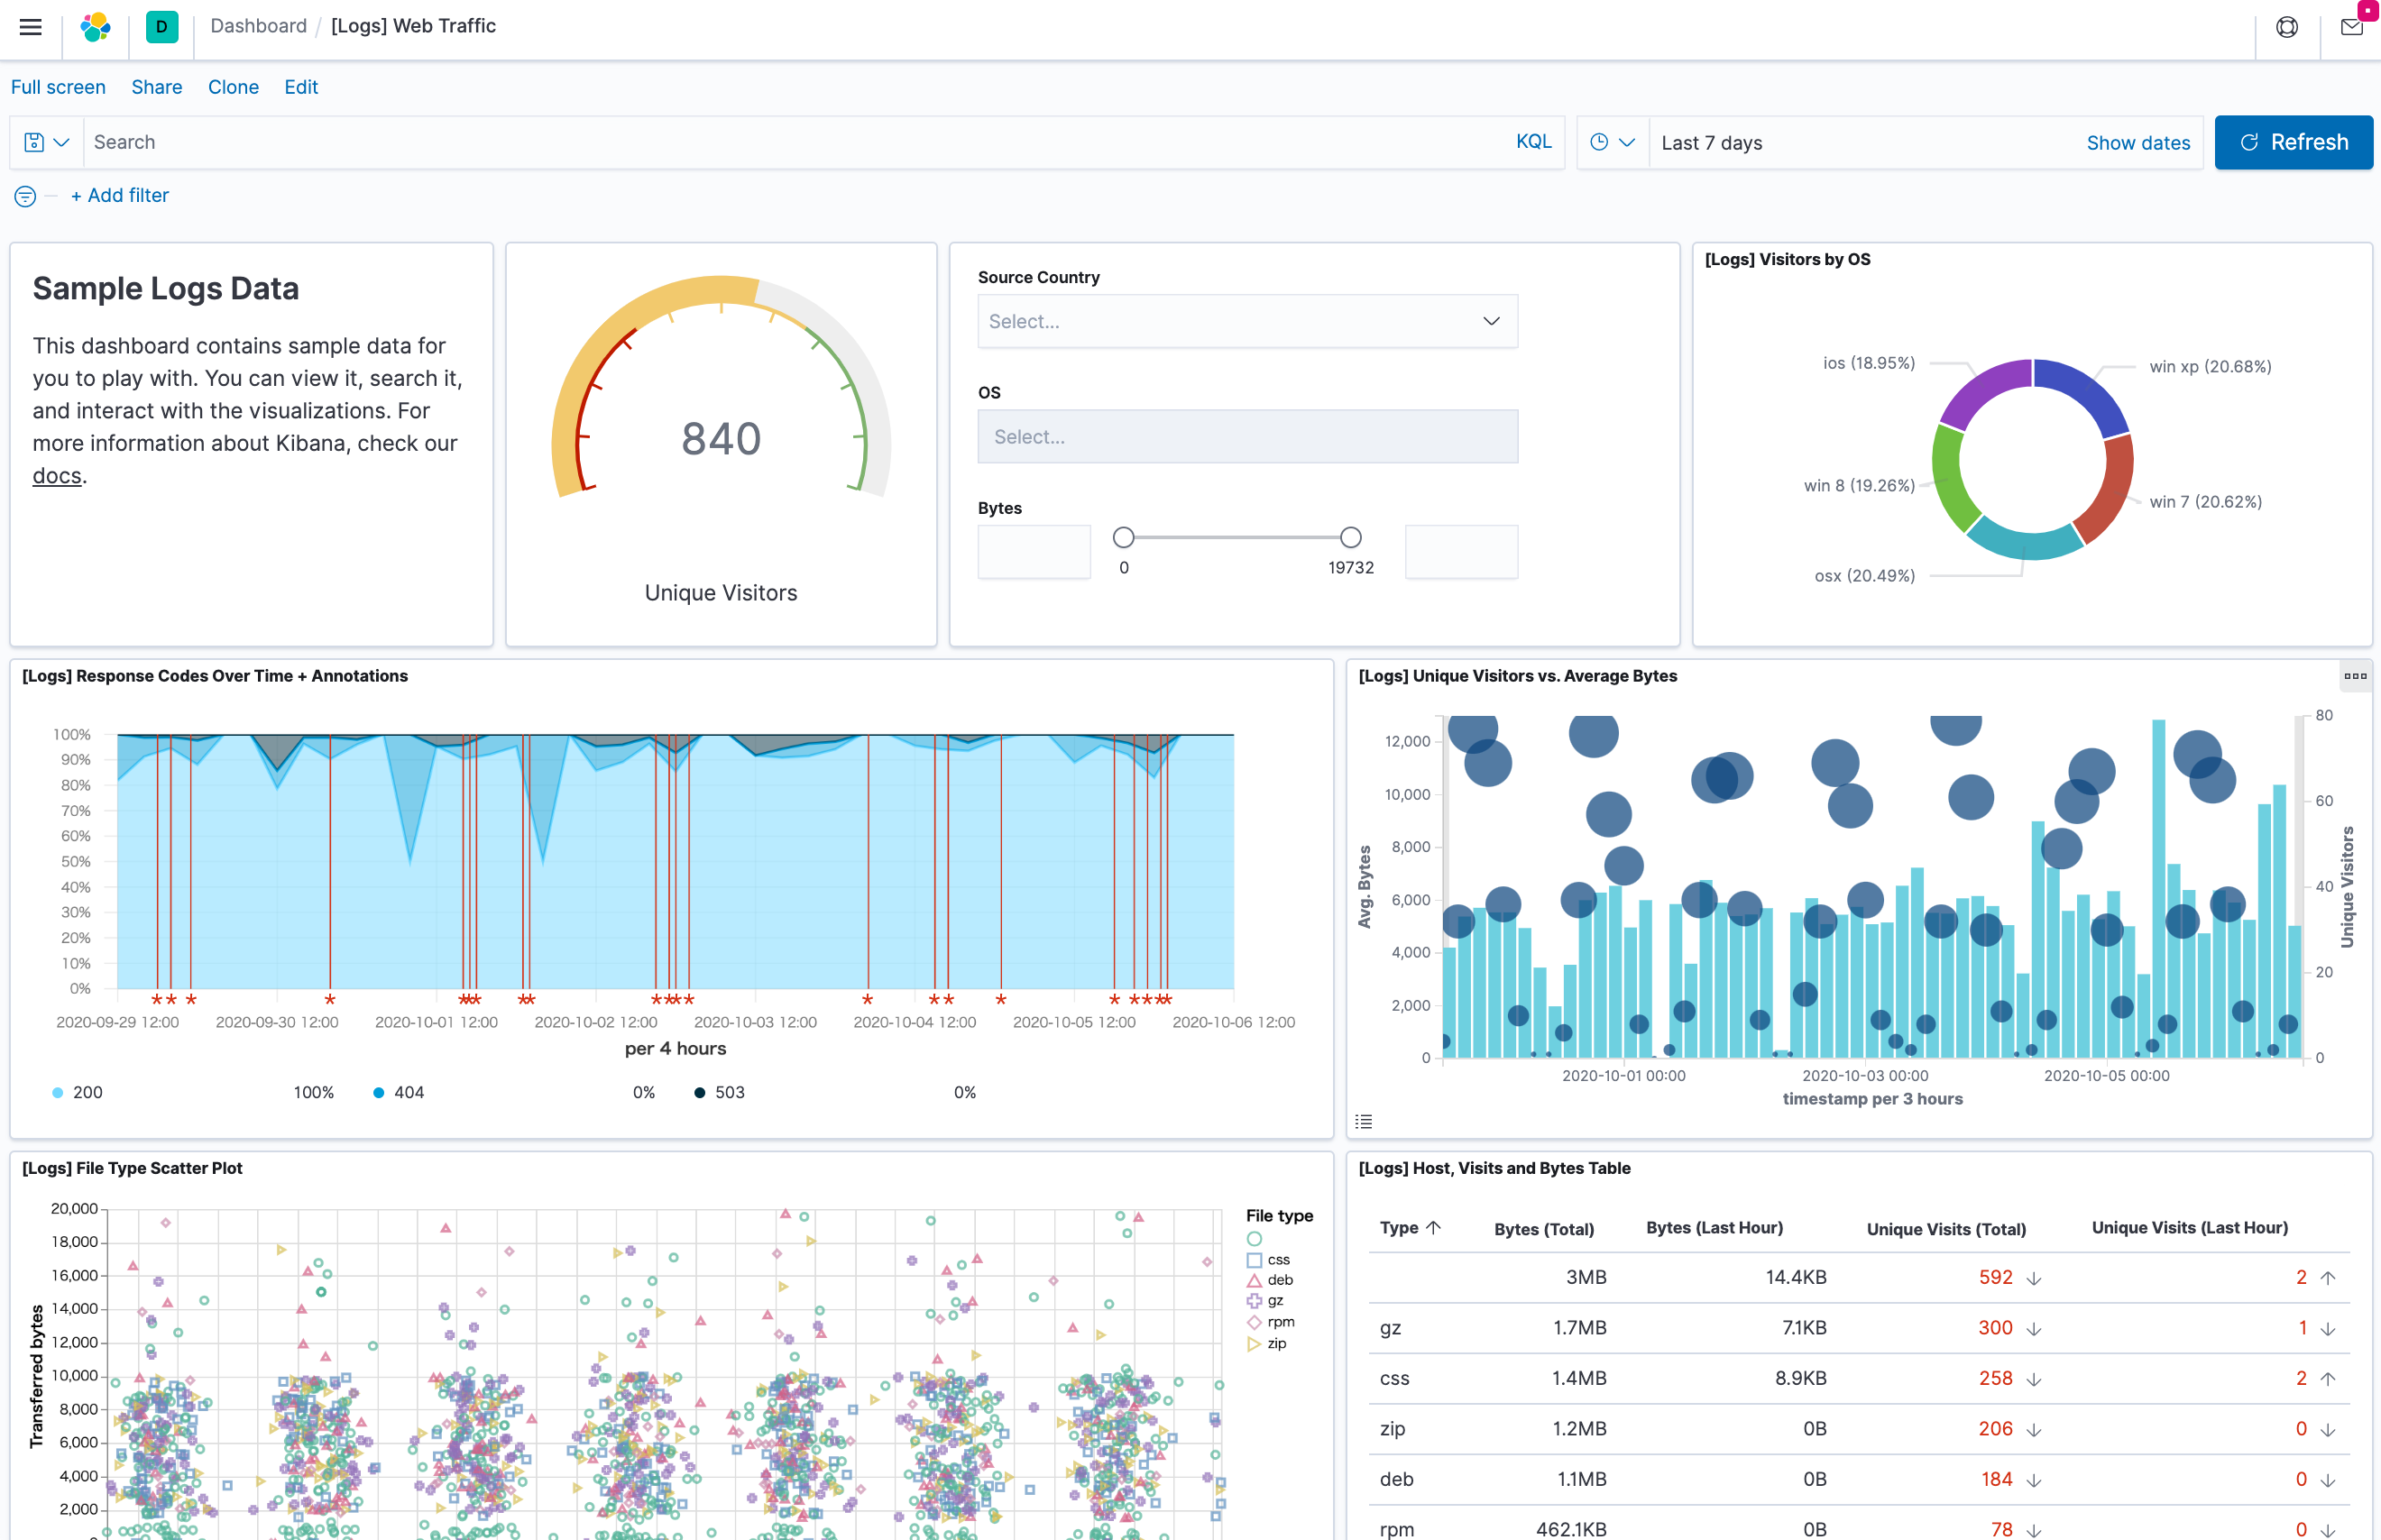
Task: Expand the Source Country select box
Action: point(1246,321)
